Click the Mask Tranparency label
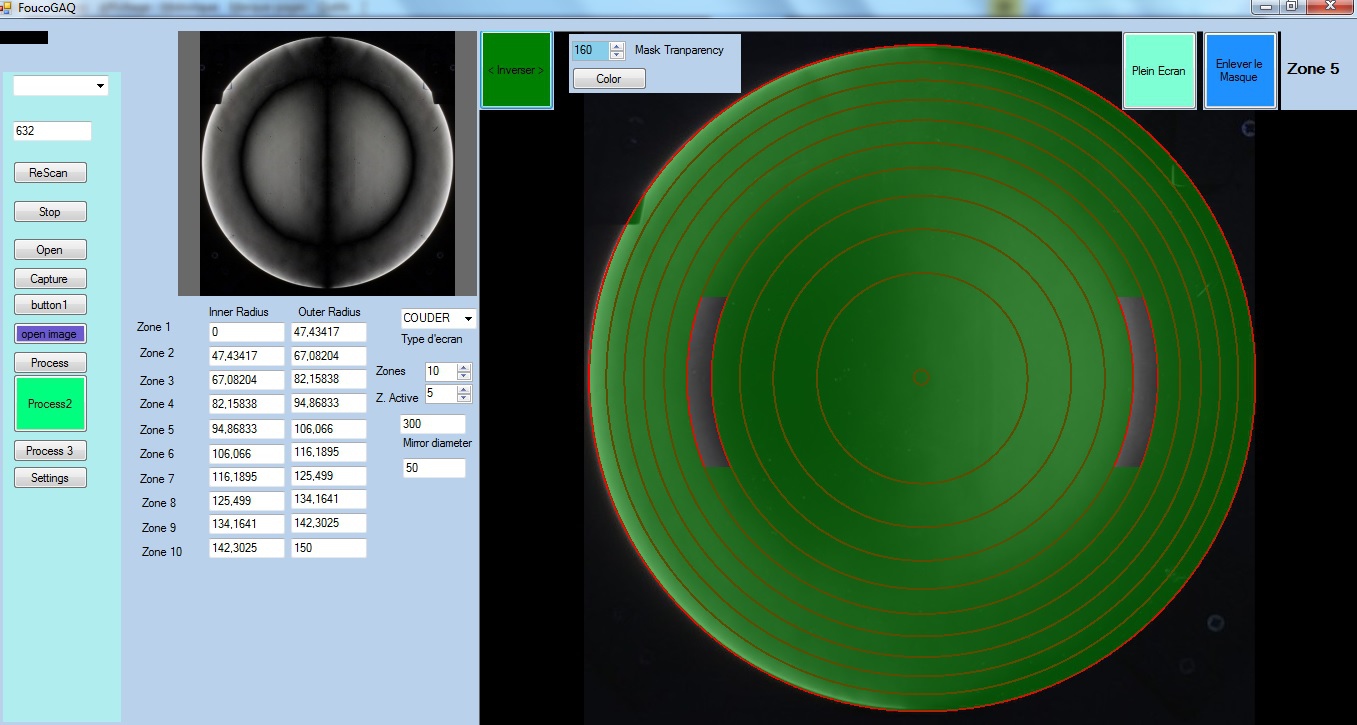This screenshot has height=725, width=1357. pyautogui.click(x=679, y=50)
